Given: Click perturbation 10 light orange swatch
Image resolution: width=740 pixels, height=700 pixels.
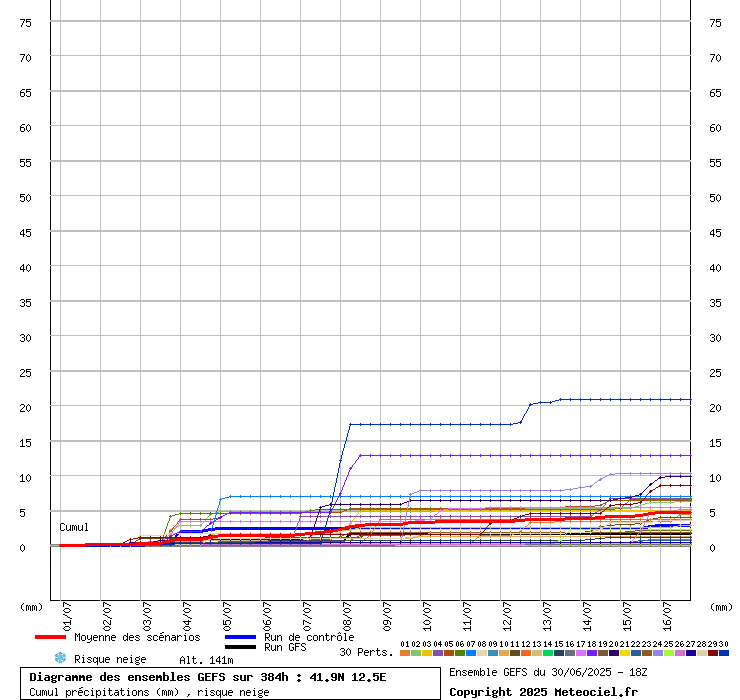Looking at the screenshot, I should pyautogui.click(x=504, y=653).
